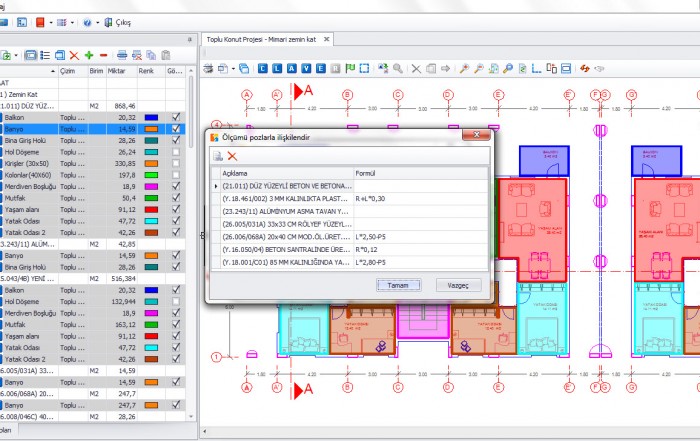Image resolution: width=700 pixels, height=441 pixels.
Task: Select the BETON SANTRALİNDE row in the dialog
Action: pyautogui.click(x=284, y=249)
